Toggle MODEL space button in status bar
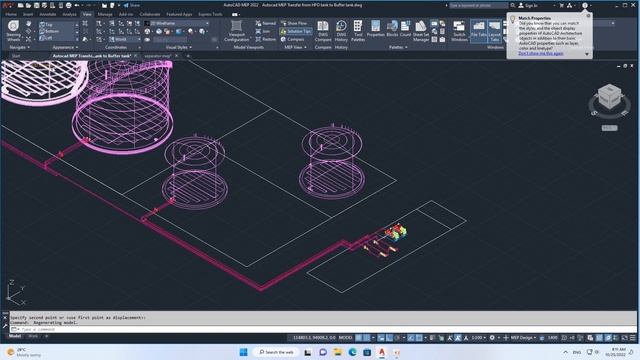Image resolution: width=640 pixels, height=360 pixels. pyautogui.click(x=345, y=338)
